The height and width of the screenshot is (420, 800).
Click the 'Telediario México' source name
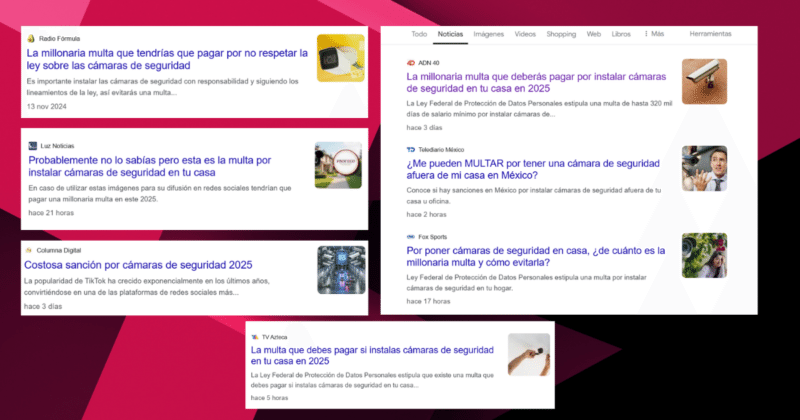coord(441,150)
